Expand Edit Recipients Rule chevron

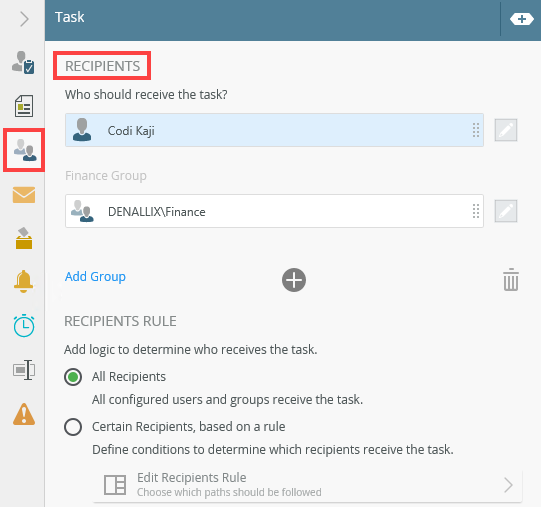coord(508,485)
